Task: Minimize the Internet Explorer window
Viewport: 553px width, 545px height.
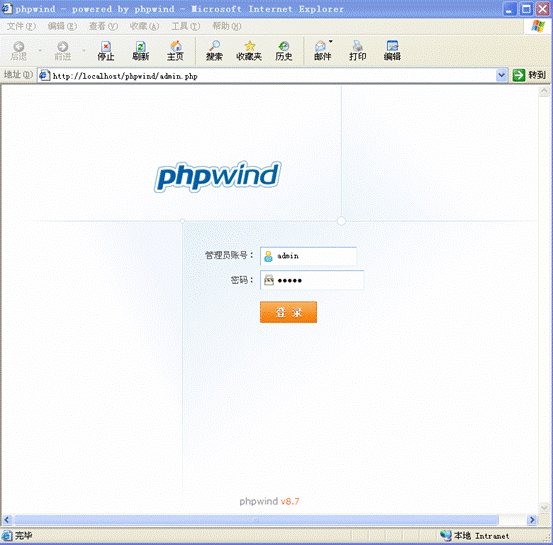Action: tap(509, 9)
